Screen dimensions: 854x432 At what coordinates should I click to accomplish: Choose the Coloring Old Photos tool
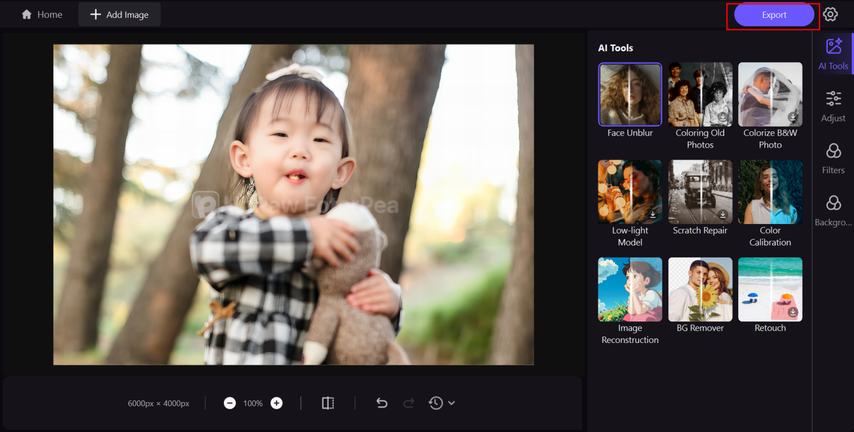click(700, 94)
